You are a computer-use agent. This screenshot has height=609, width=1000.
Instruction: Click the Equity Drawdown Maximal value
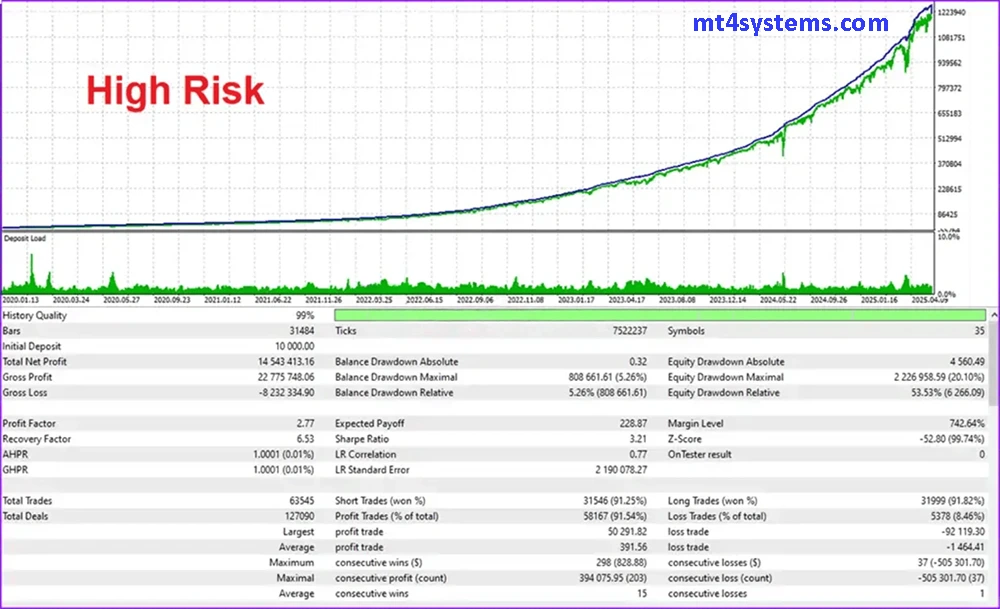click(931, 378)
